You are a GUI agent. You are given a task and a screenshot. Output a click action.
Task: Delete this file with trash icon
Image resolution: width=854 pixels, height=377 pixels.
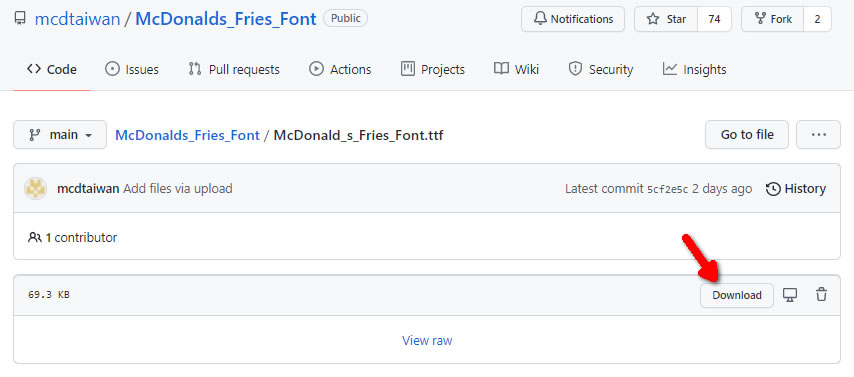(821, 295)
